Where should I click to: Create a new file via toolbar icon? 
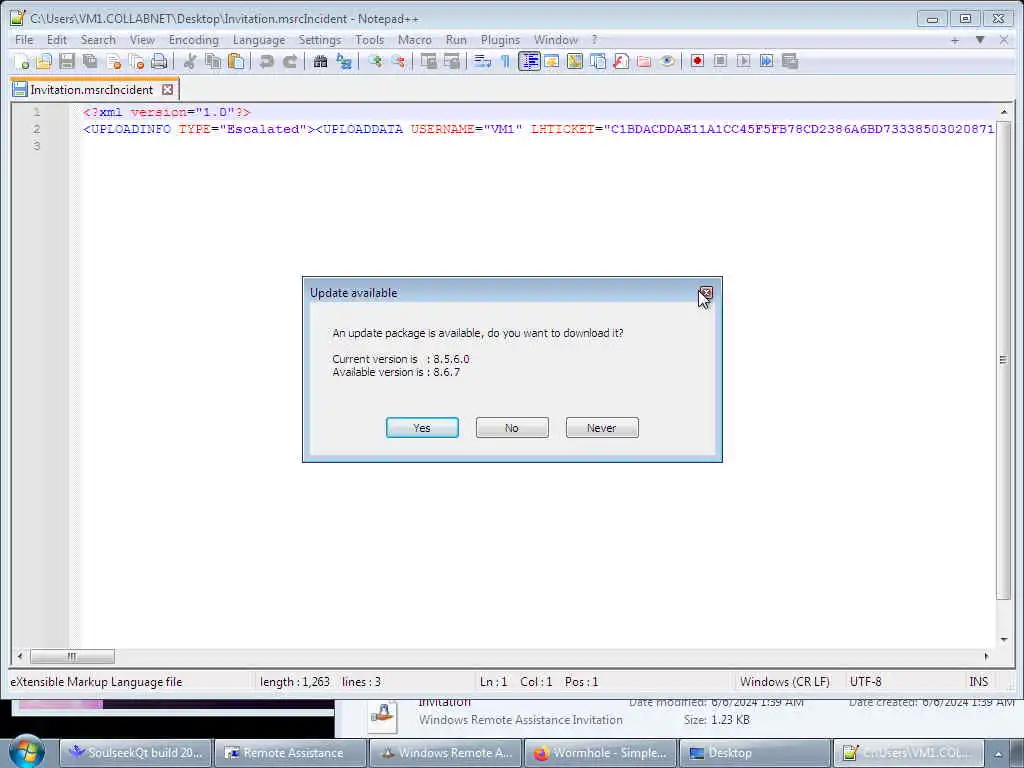[x=21, y=61]
